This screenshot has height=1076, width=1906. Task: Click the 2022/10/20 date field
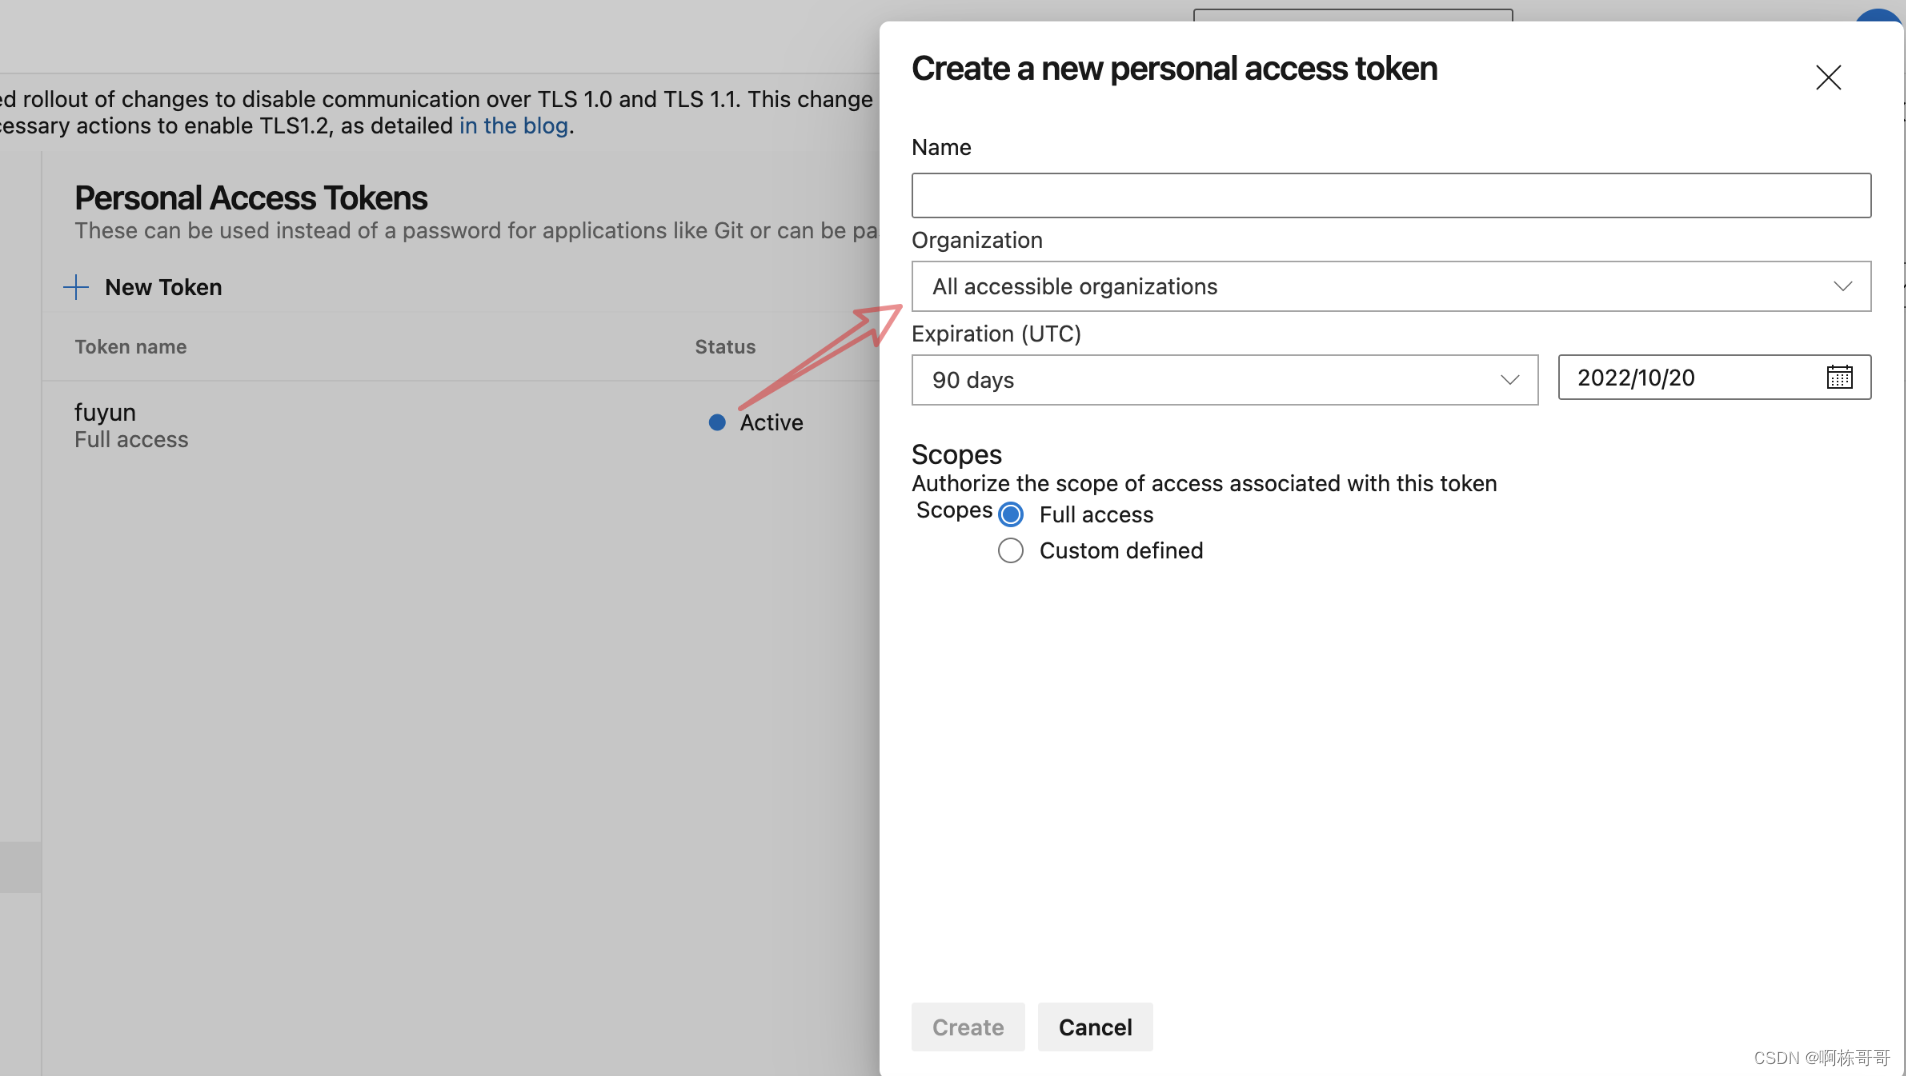[x=1714, y=377]
